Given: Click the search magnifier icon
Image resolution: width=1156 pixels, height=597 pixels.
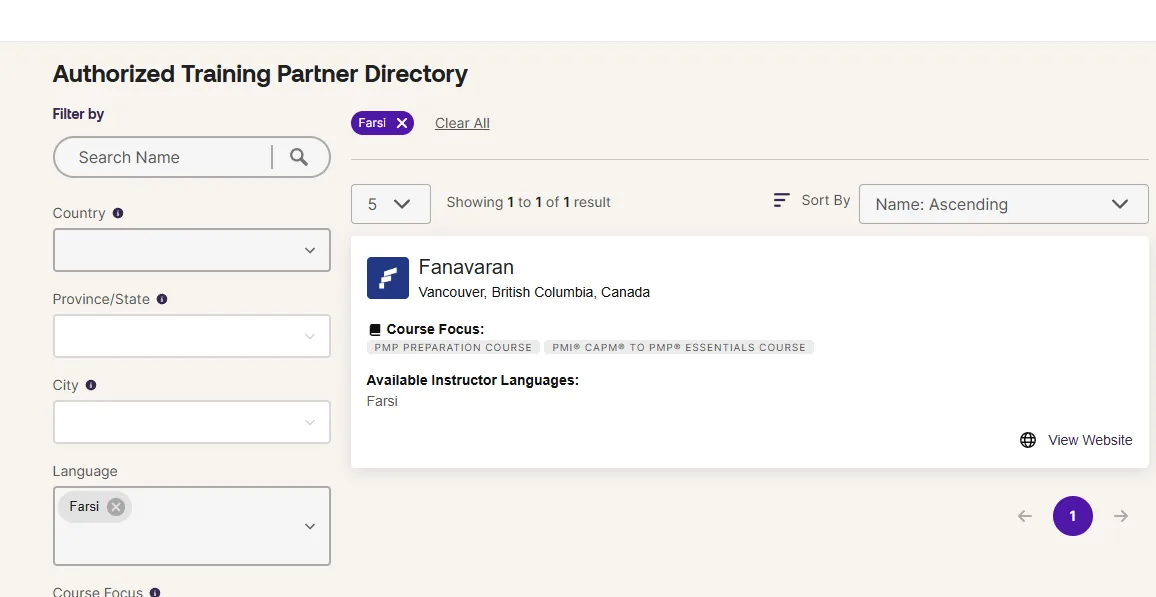Looking at the screenshot, I should (x=299, y=157).
